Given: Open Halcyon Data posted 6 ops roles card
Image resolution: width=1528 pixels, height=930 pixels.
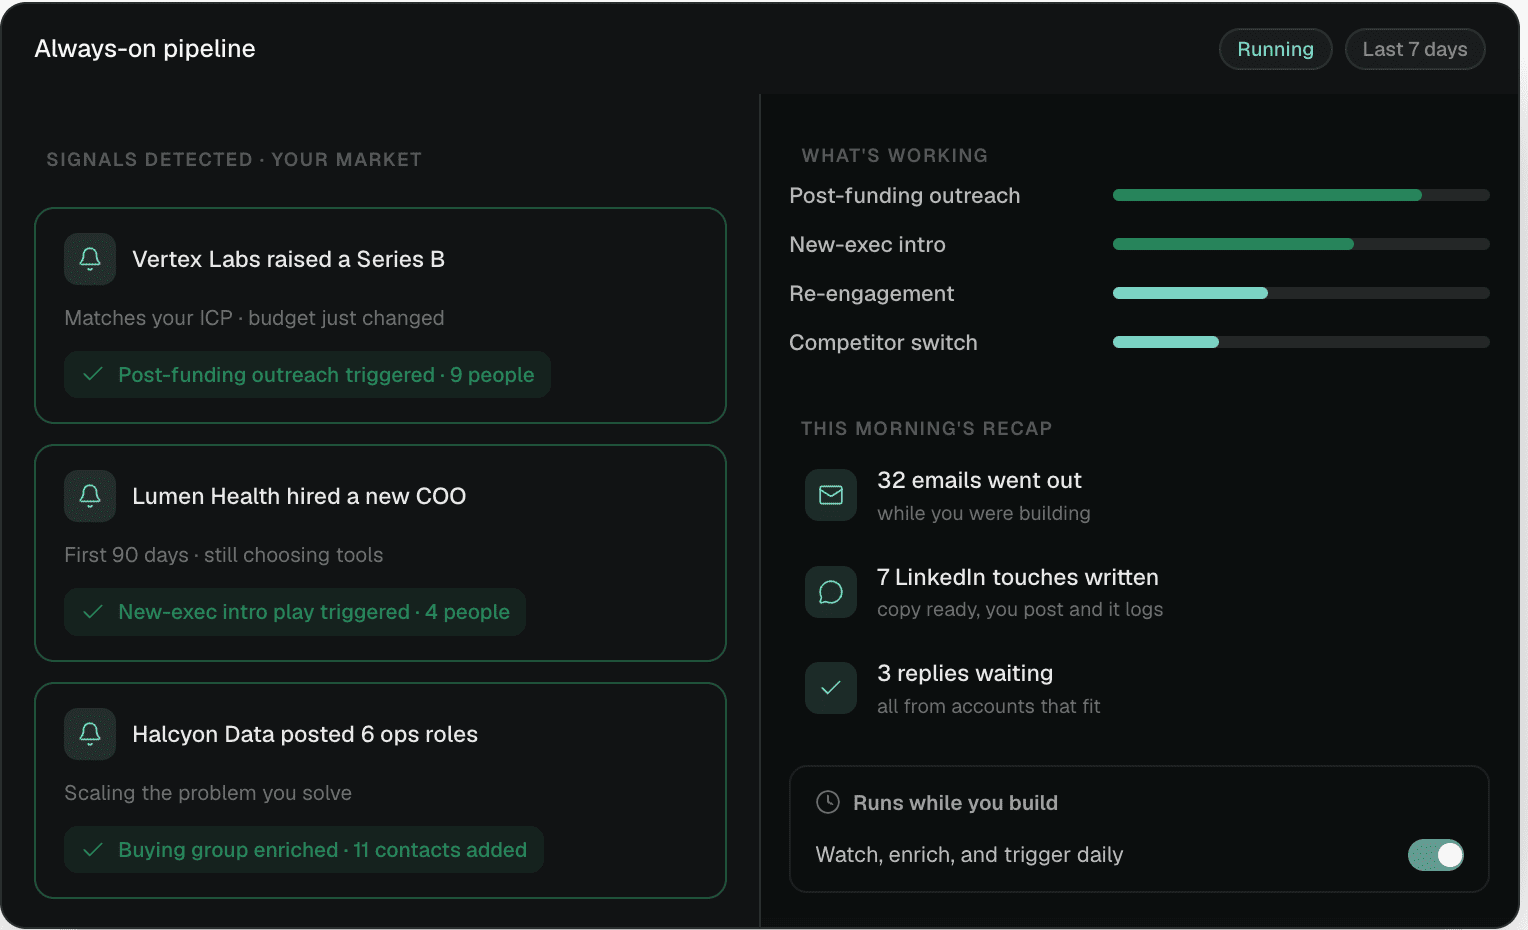Looking at the screenshot, I should [x=380, y=790].
